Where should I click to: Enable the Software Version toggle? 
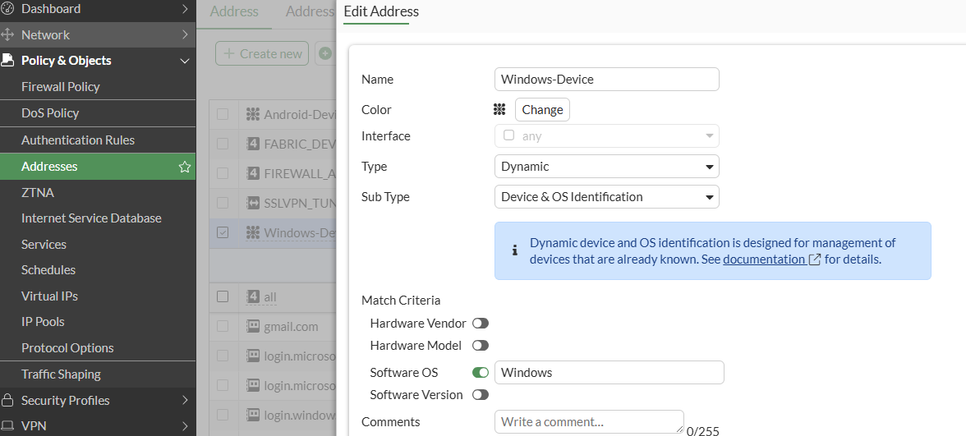(481, 395)
